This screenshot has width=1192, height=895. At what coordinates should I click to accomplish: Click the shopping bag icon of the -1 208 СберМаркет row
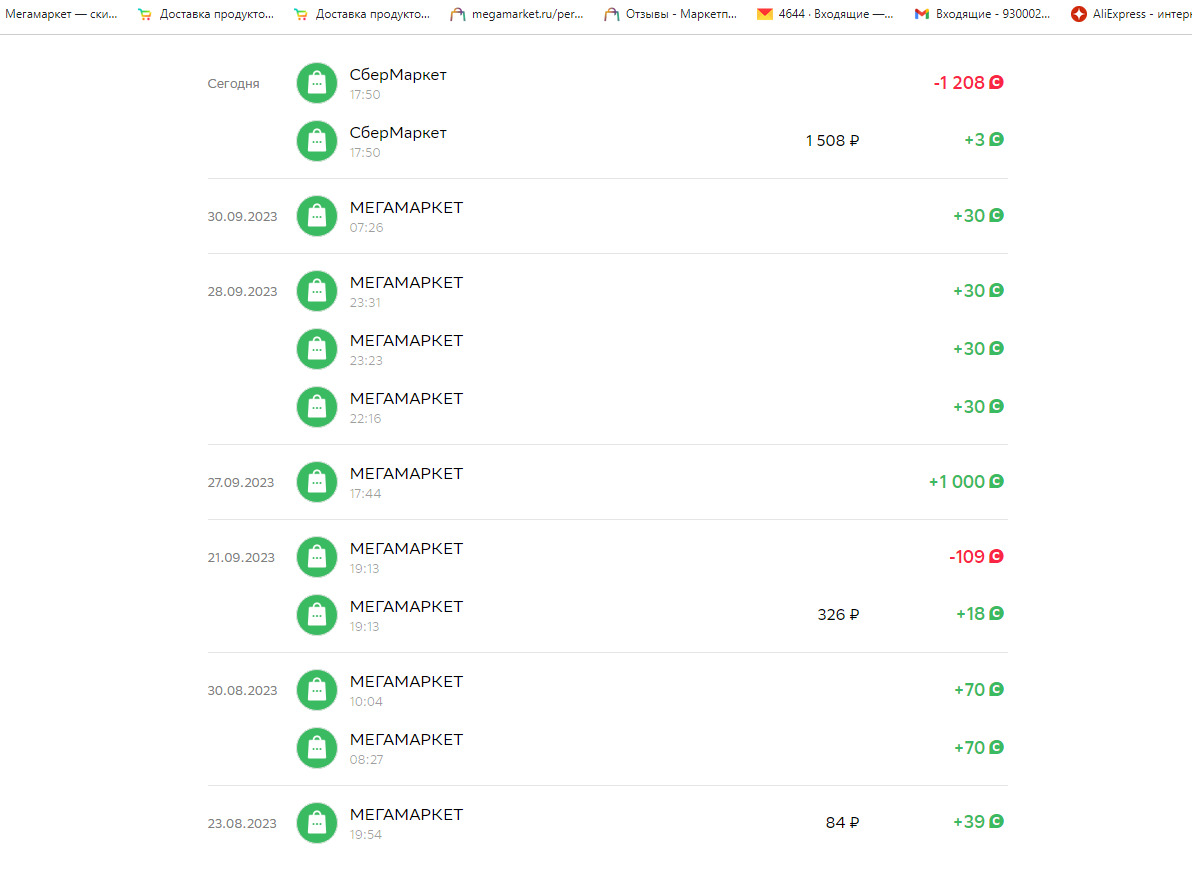pyautogui.click(x=317, y=83)
